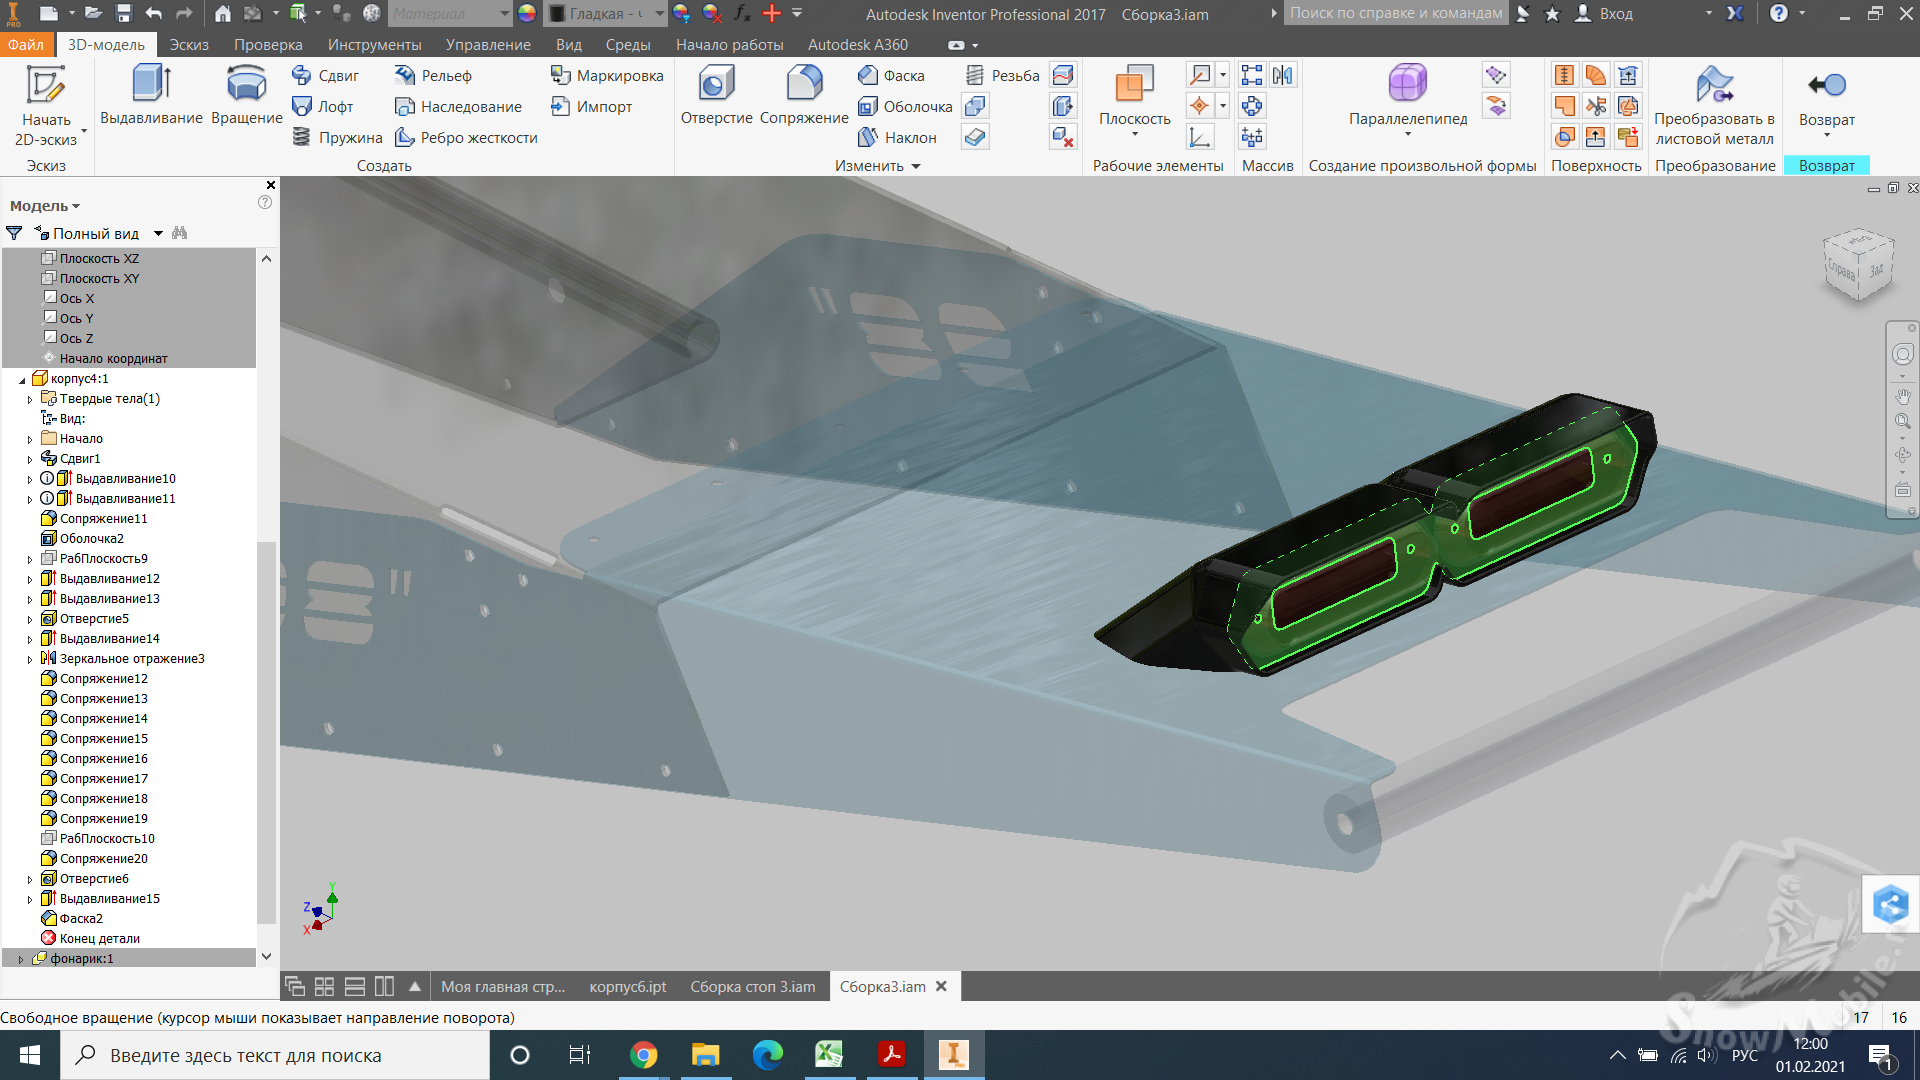Open Autodesk Inventor from taskbar
1920x1080 pixels.
(954, 1055)
